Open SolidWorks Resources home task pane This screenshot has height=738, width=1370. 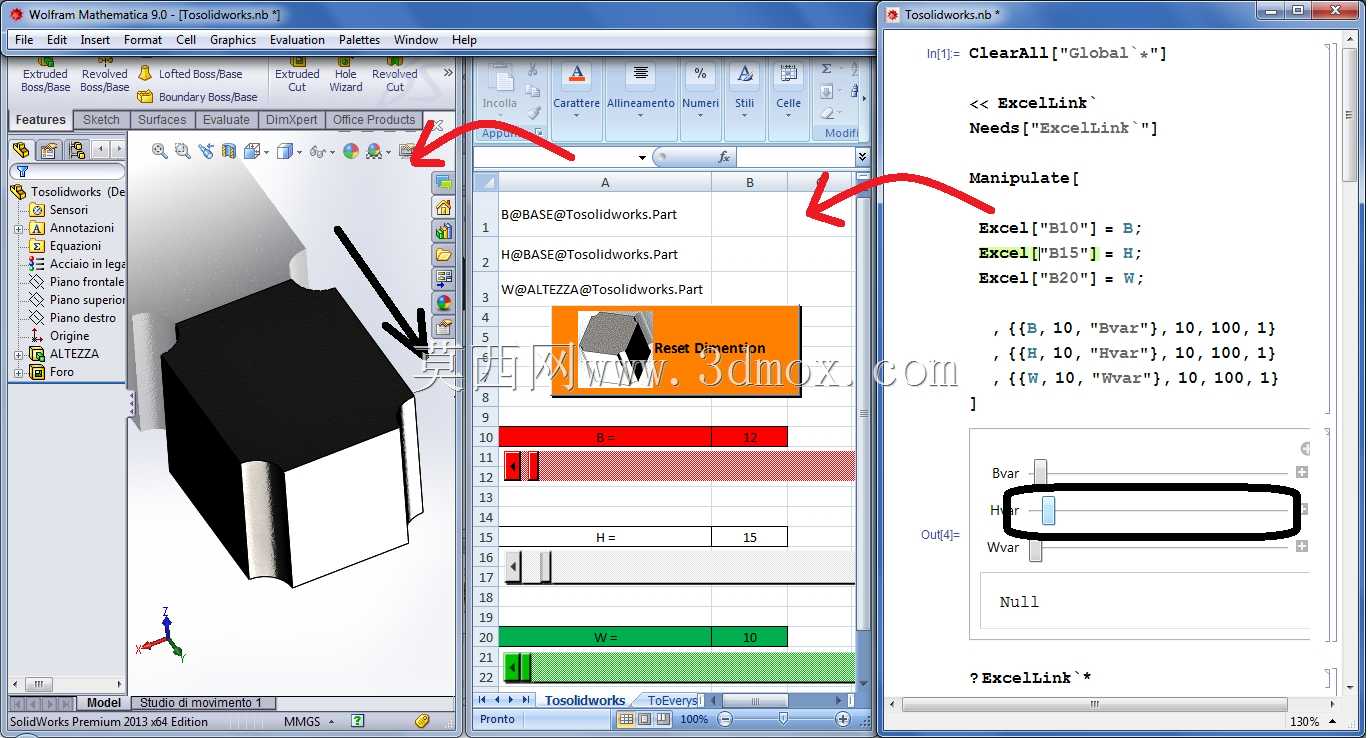pos(443,207)
